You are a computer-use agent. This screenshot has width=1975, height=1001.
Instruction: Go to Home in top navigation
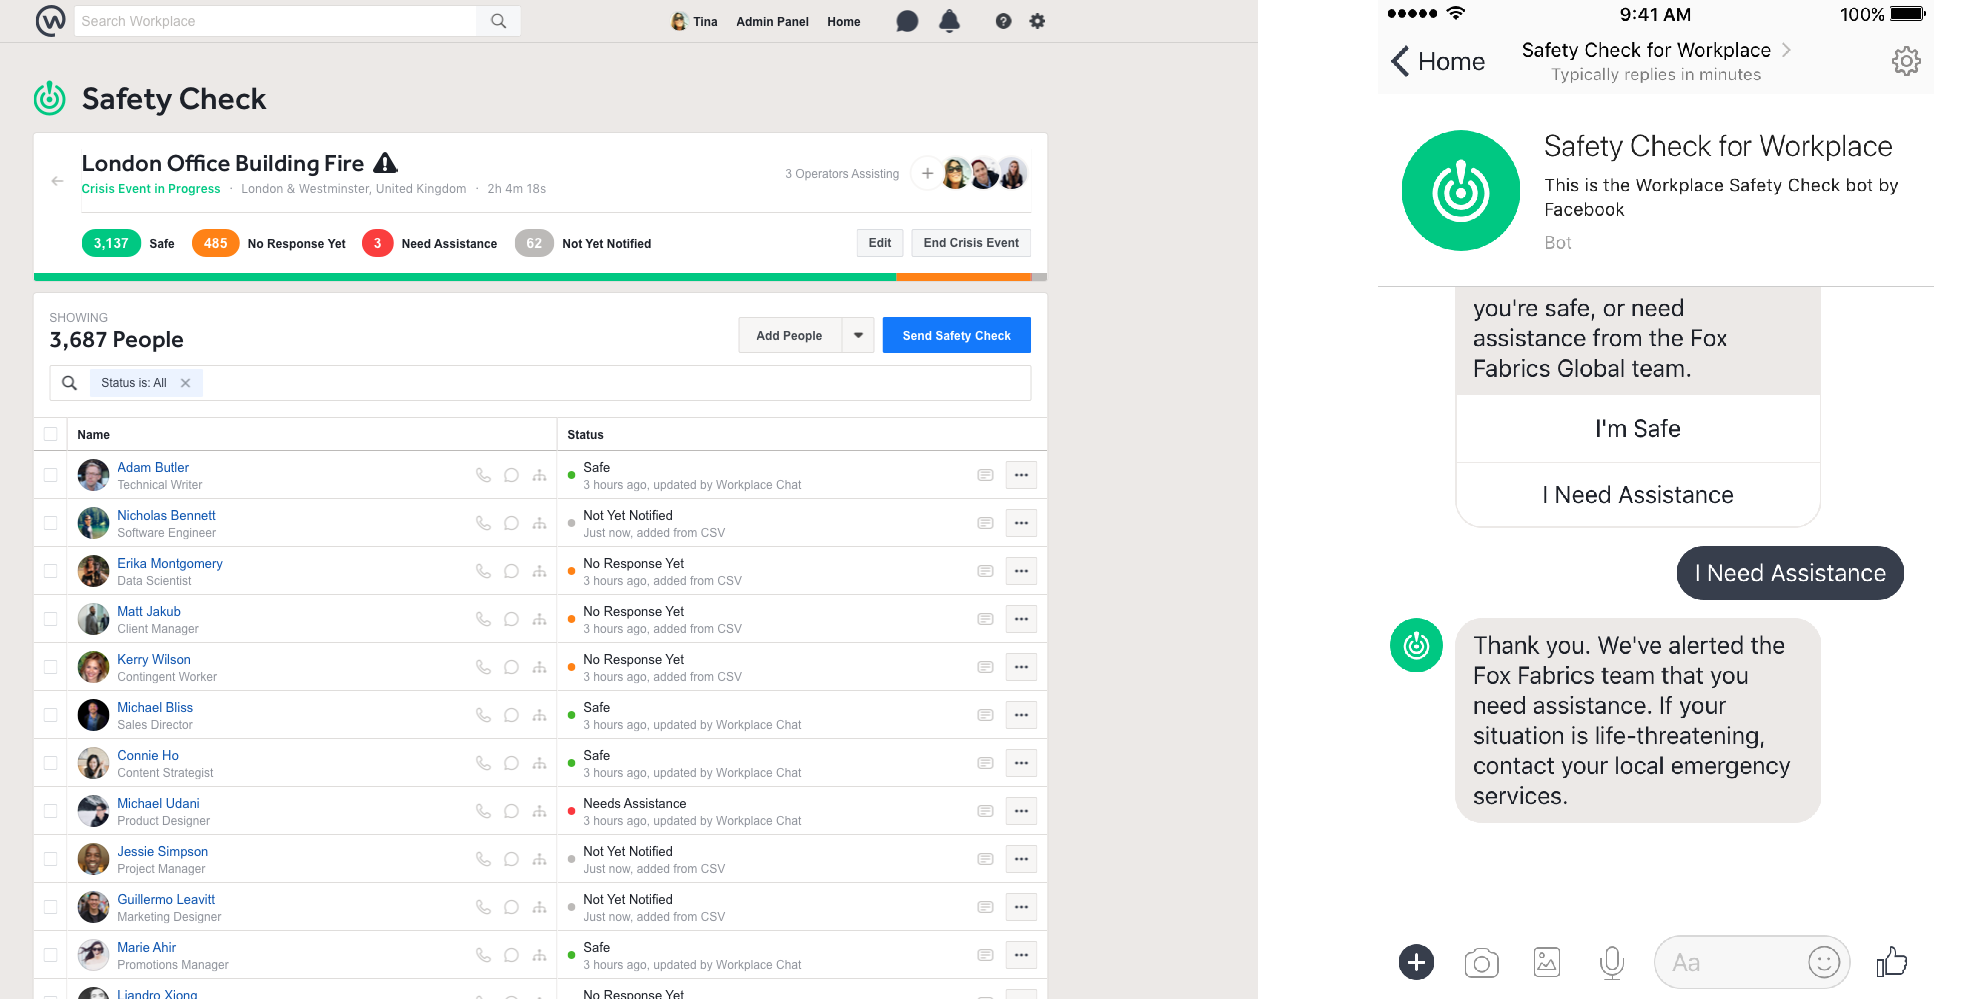[843, 21]
